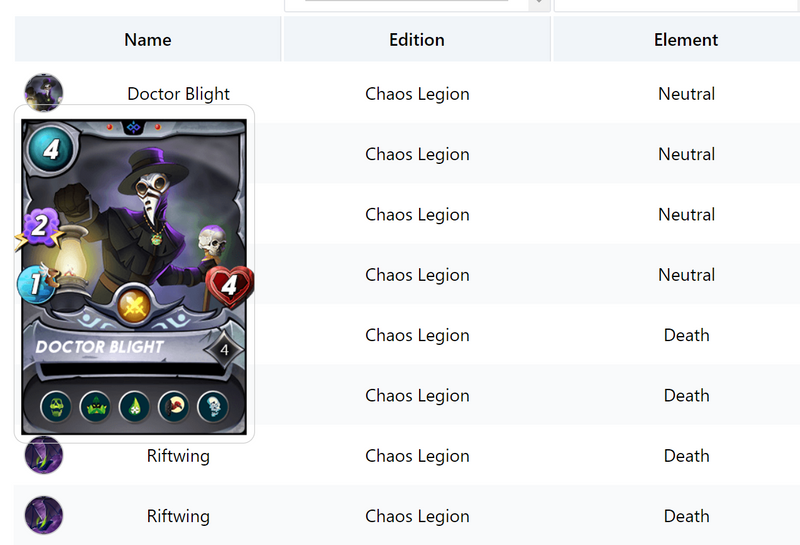This screenshot has height=545, width=800.
Task: Click the Doctor Blight name in the first row
Action: click(x=178, y=94)
